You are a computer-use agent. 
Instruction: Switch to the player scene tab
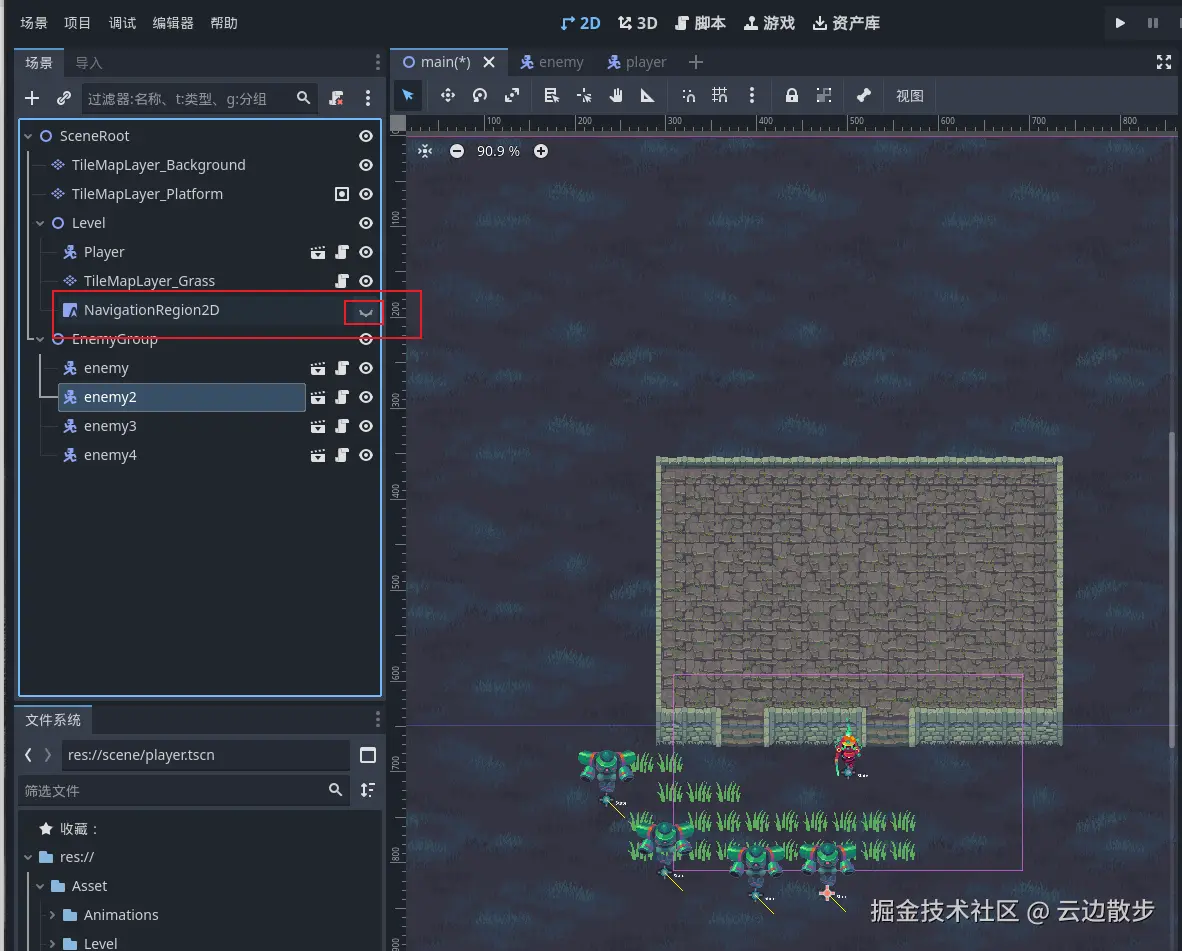637,62
